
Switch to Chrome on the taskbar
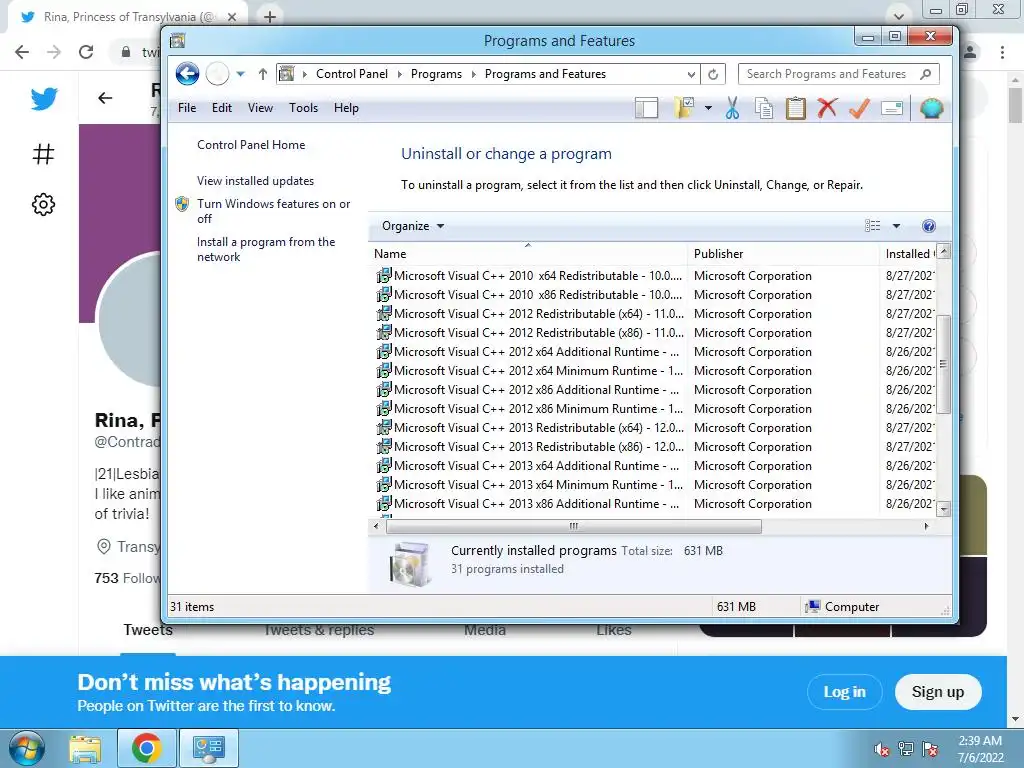tap(146, 748)
